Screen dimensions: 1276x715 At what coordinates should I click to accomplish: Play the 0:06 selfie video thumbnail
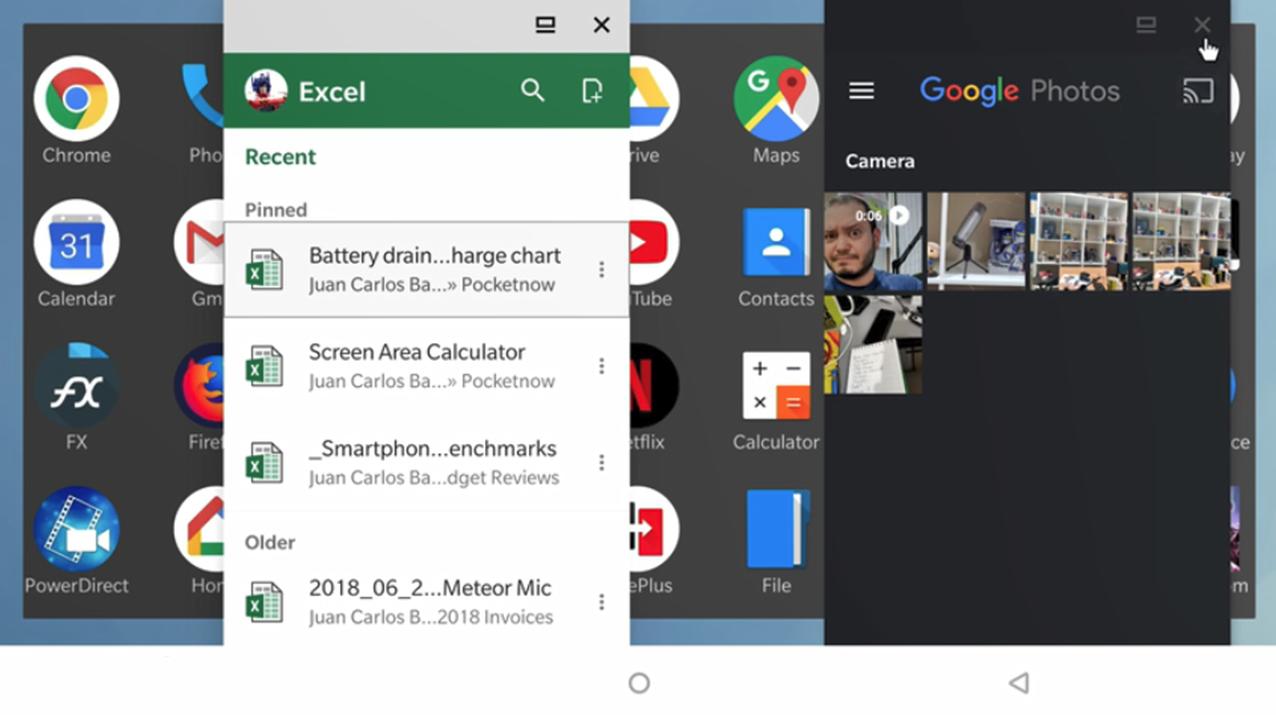872,242
